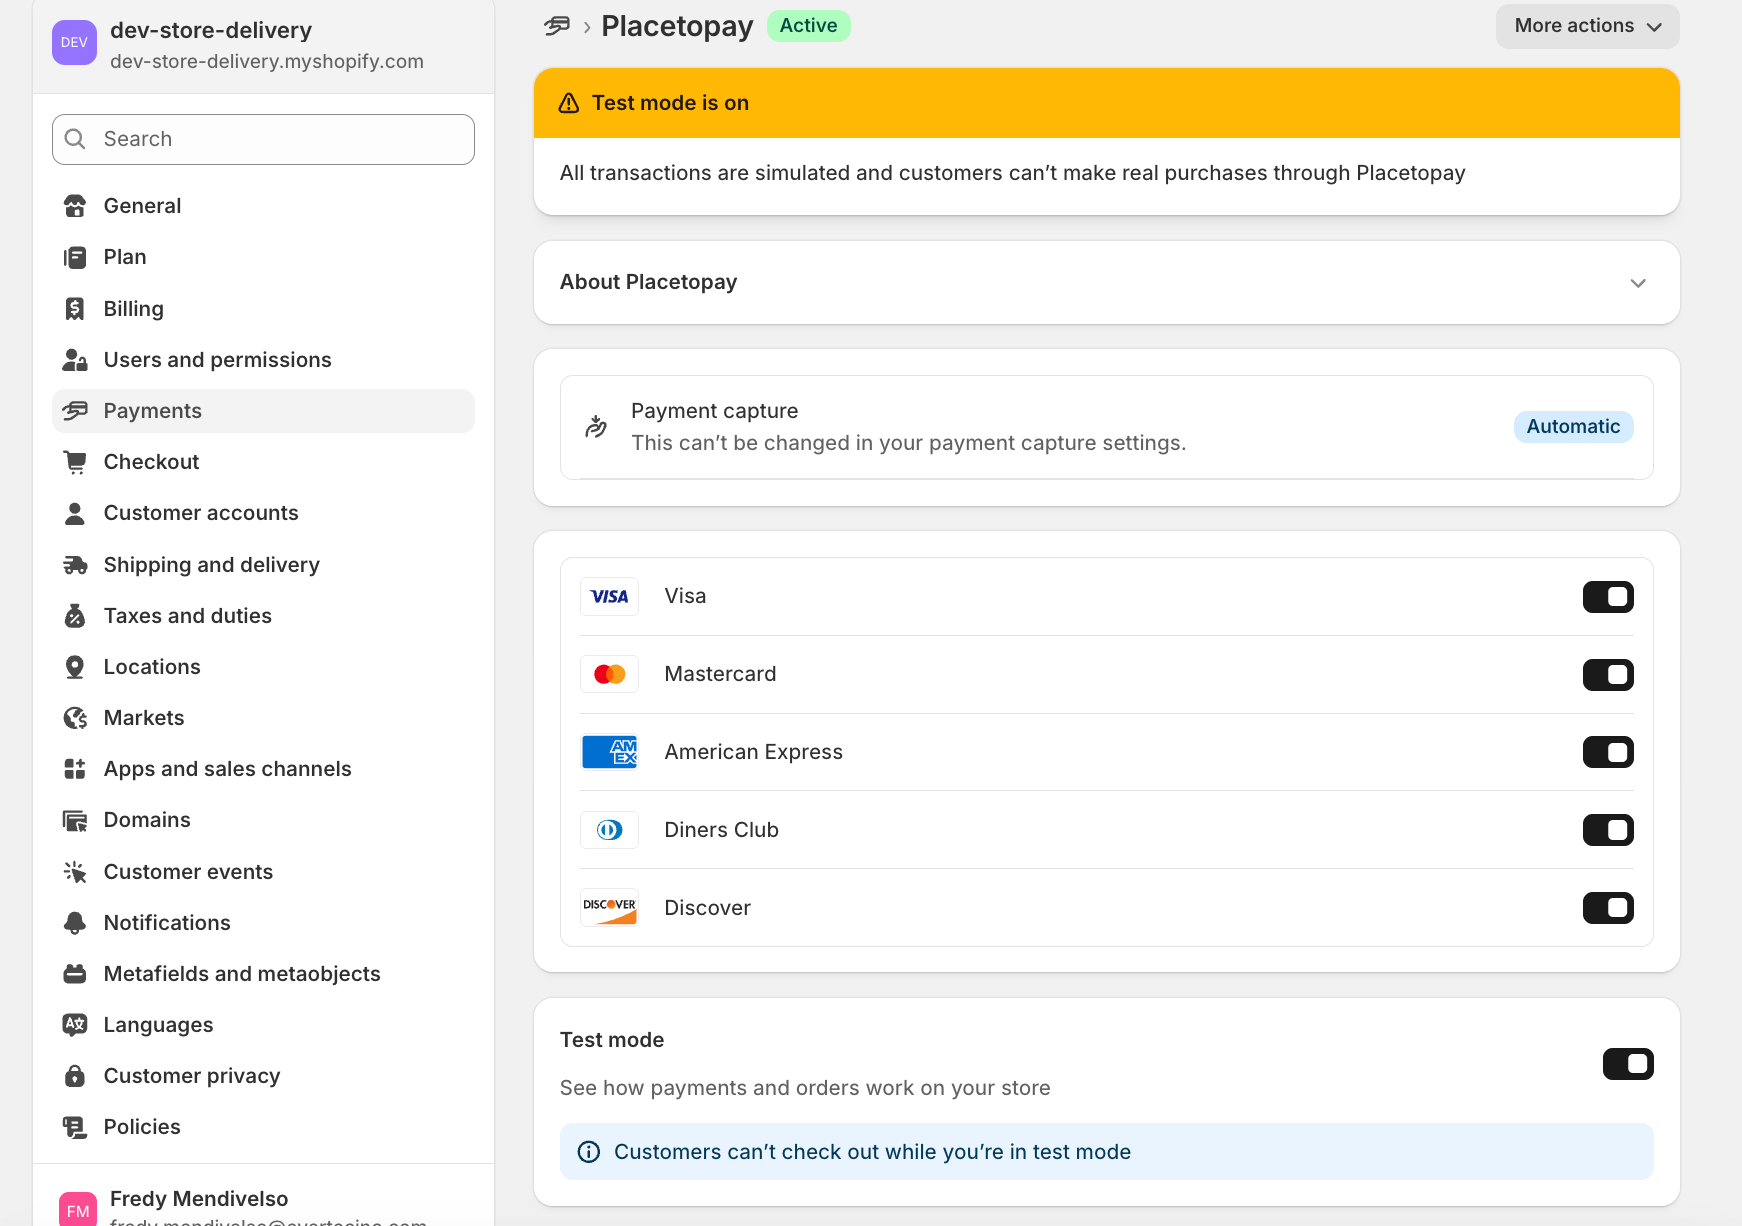Disable the Visa payment toggle
The image size is (1742, 1226).
click(x=1607, y=597)
